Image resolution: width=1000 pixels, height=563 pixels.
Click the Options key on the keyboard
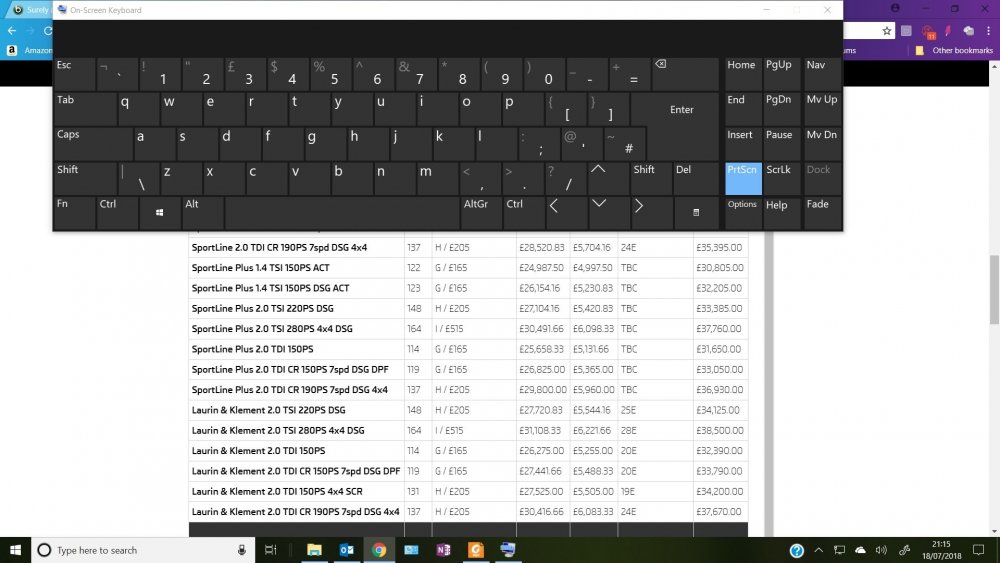(743, 212)
